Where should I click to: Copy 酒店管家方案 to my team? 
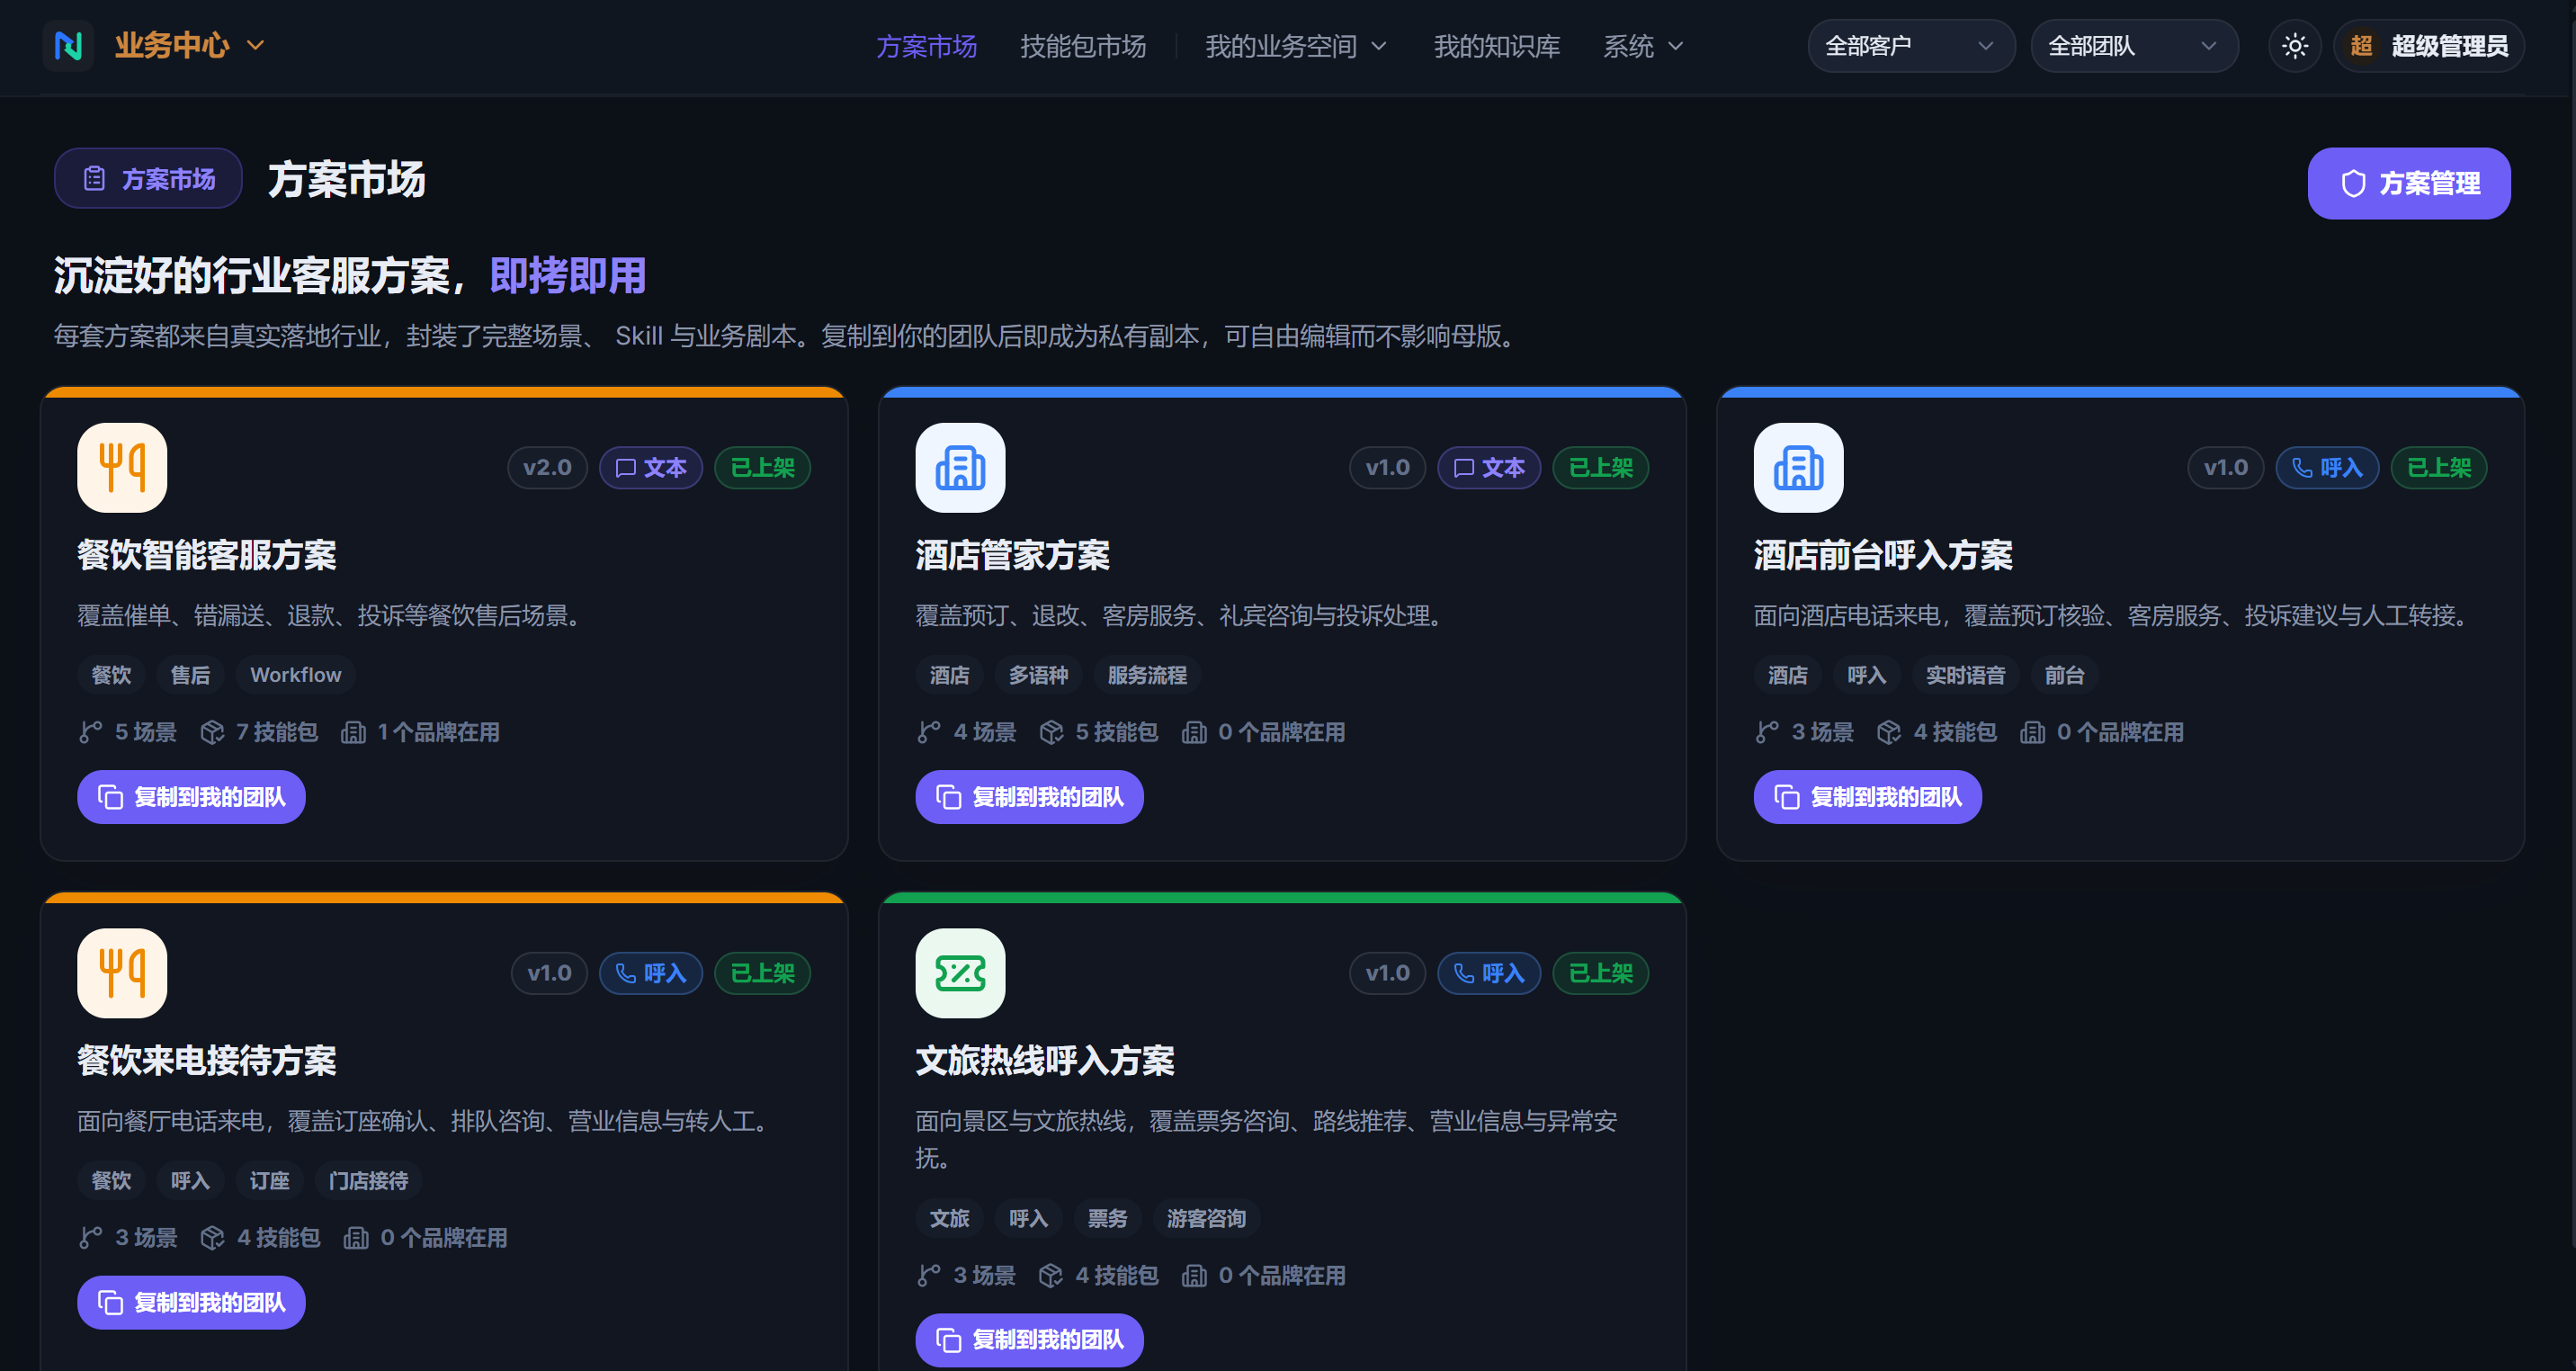(1029, 797)
